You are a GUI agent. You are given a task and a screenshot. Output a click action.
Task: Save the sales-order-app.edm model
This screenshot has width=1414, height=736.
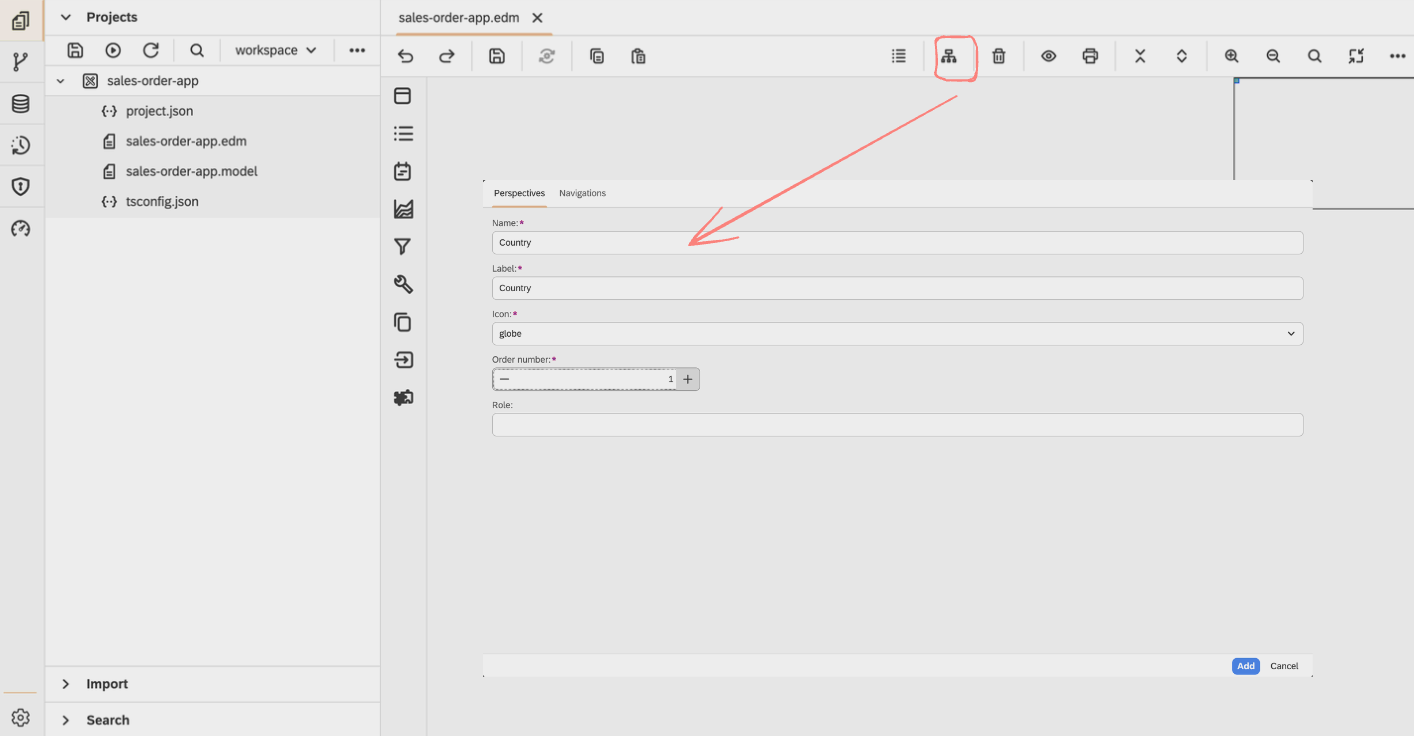[497, 56]
